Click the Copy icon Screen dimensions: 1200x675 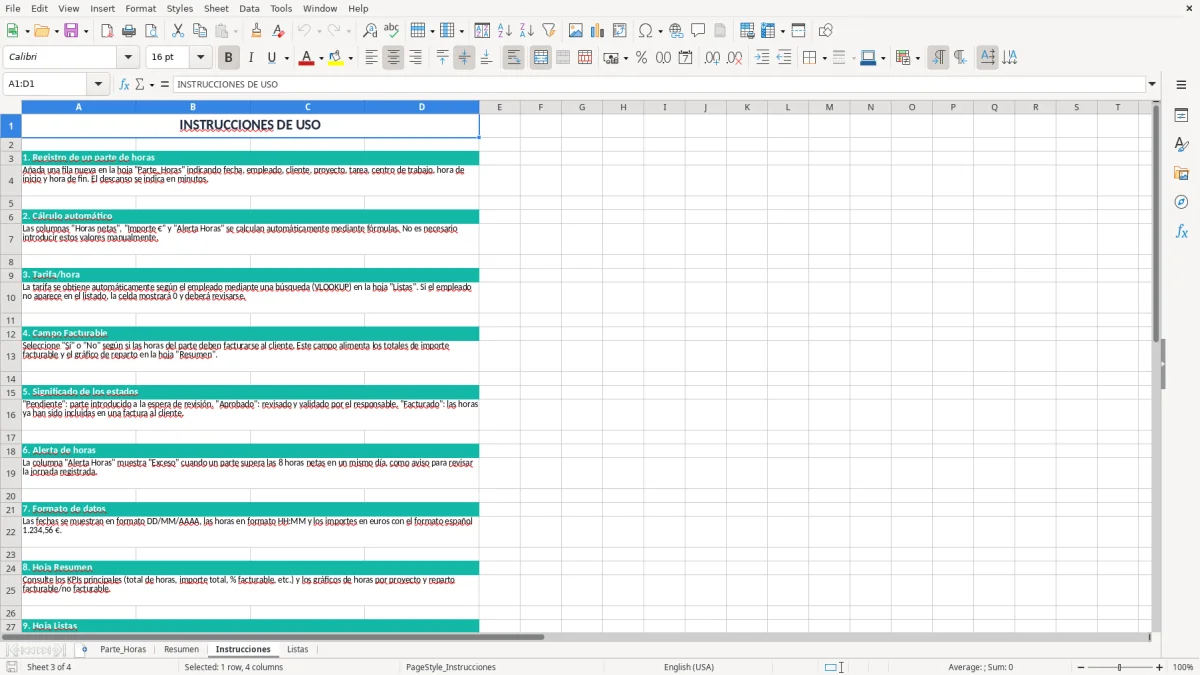click(200, 31)
